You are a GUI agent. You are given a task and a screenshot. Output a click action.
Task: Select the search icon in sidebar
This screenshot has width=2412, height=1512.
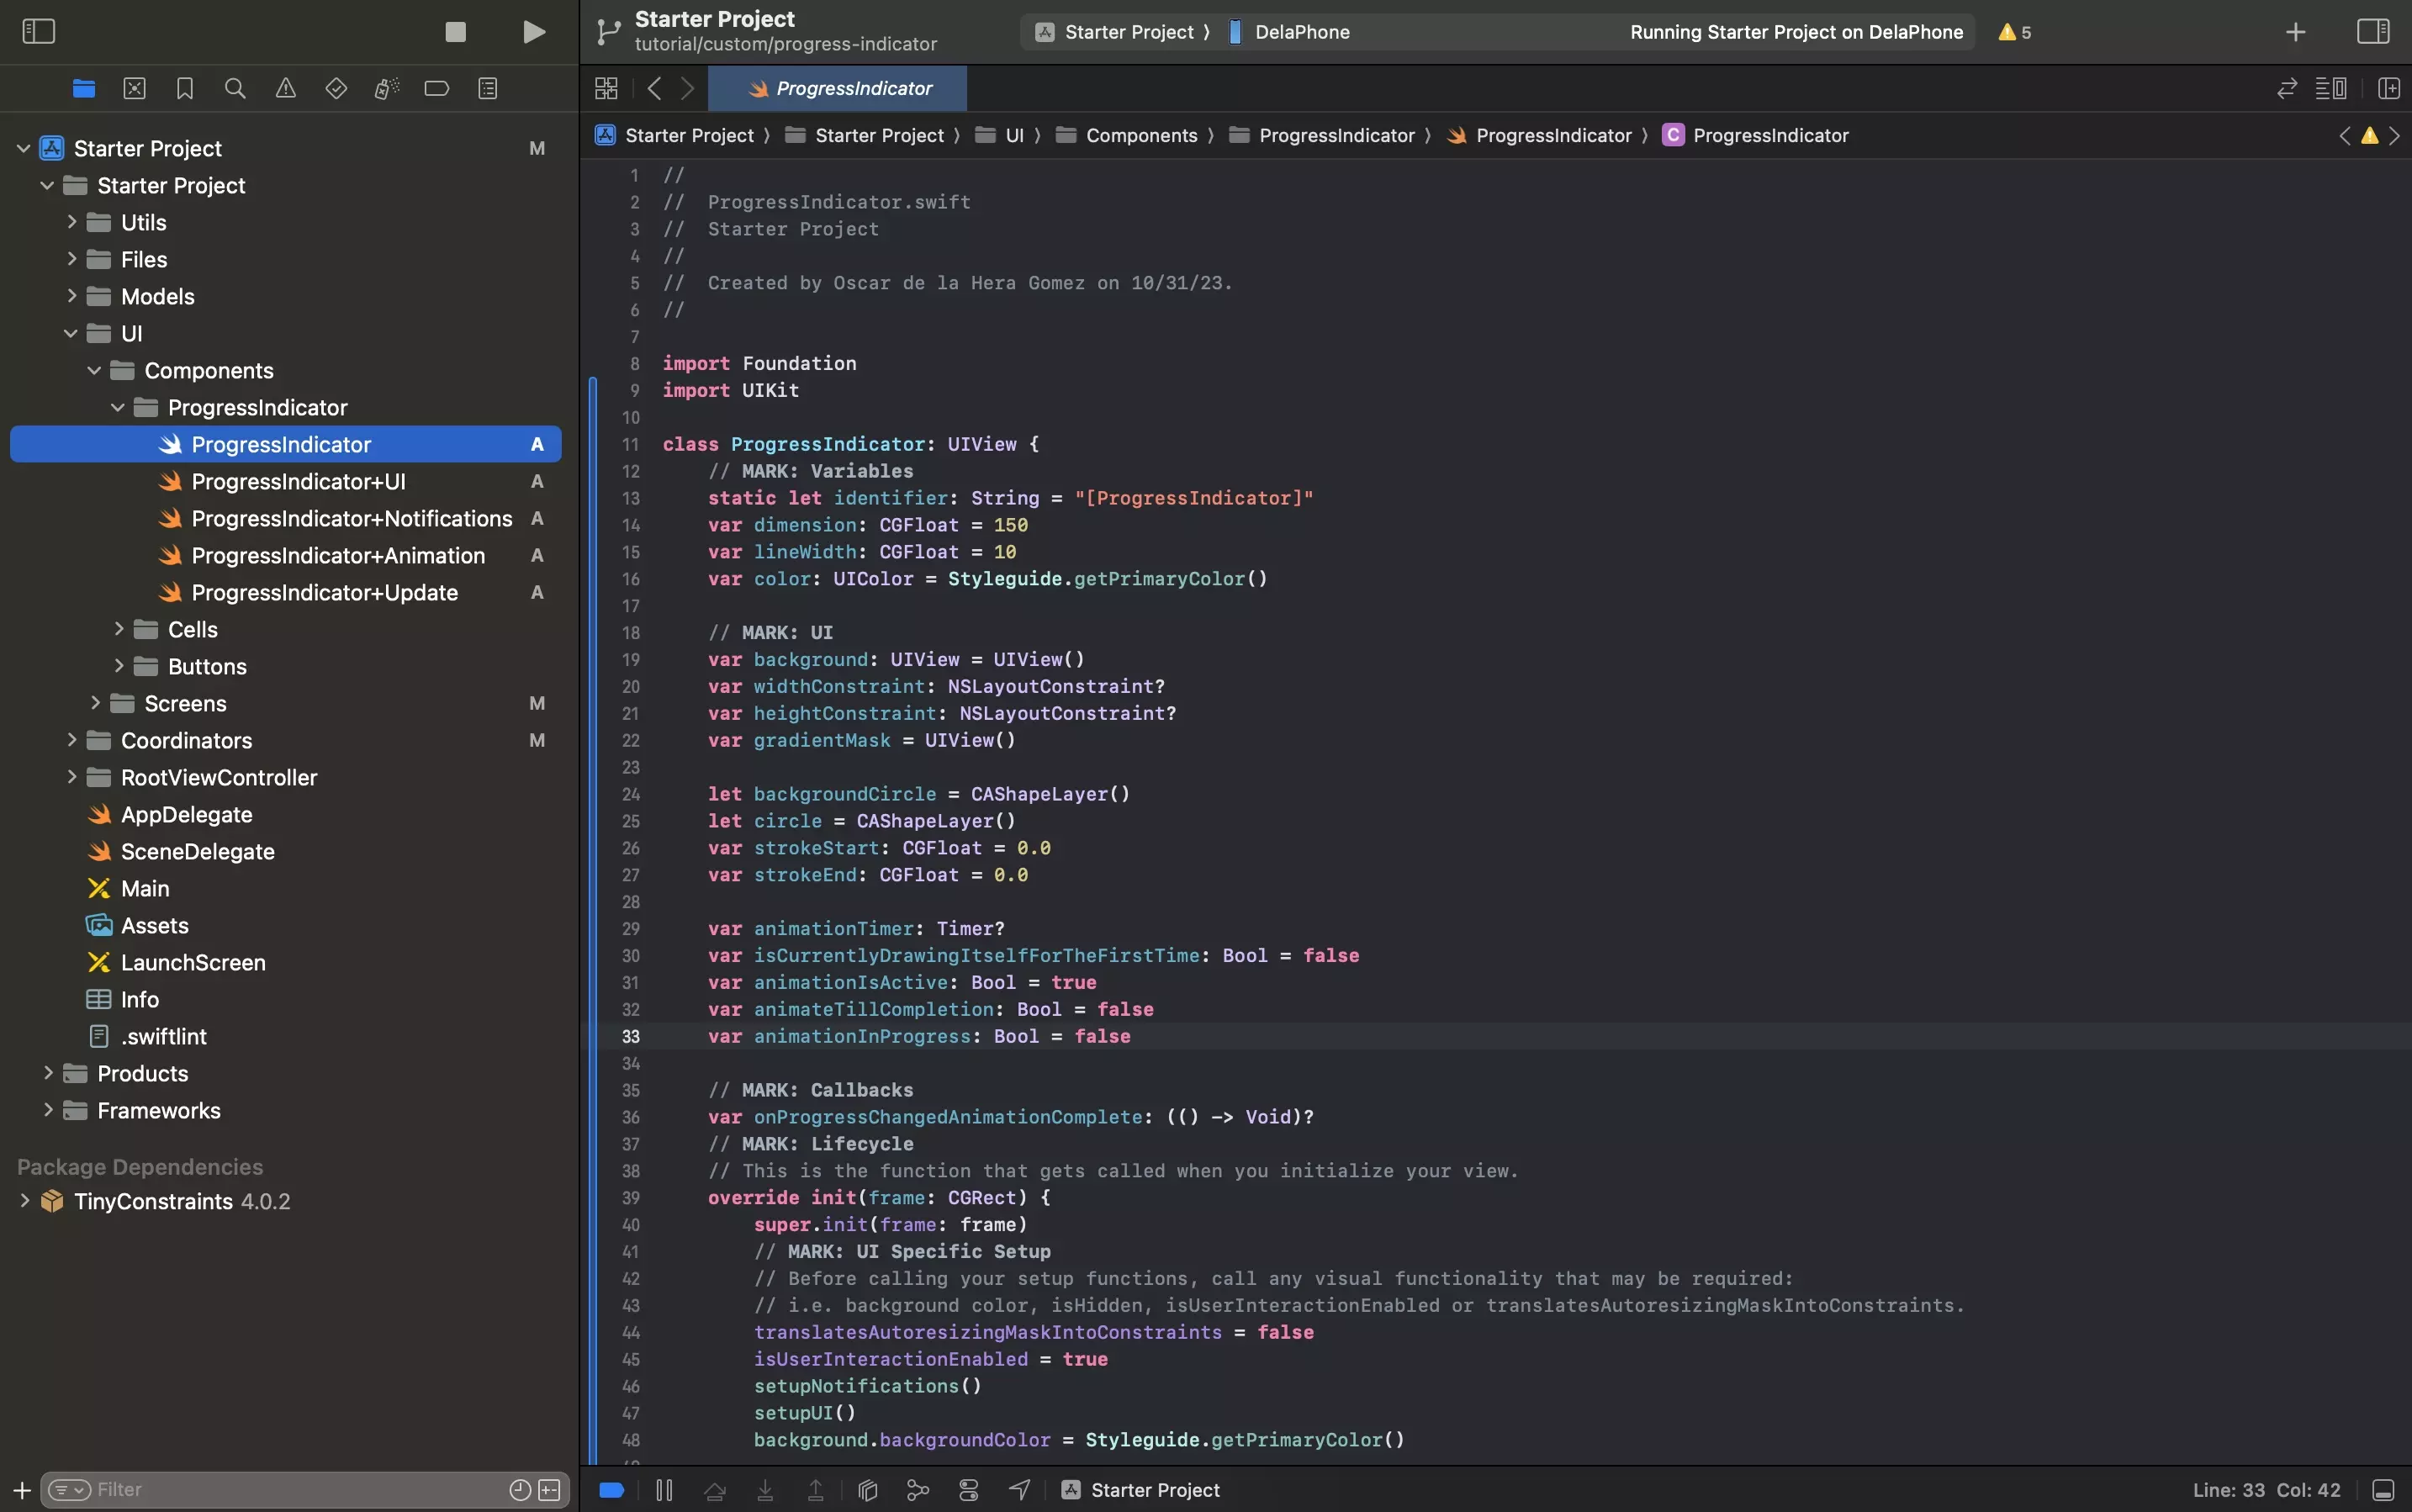tap(233, 89)
